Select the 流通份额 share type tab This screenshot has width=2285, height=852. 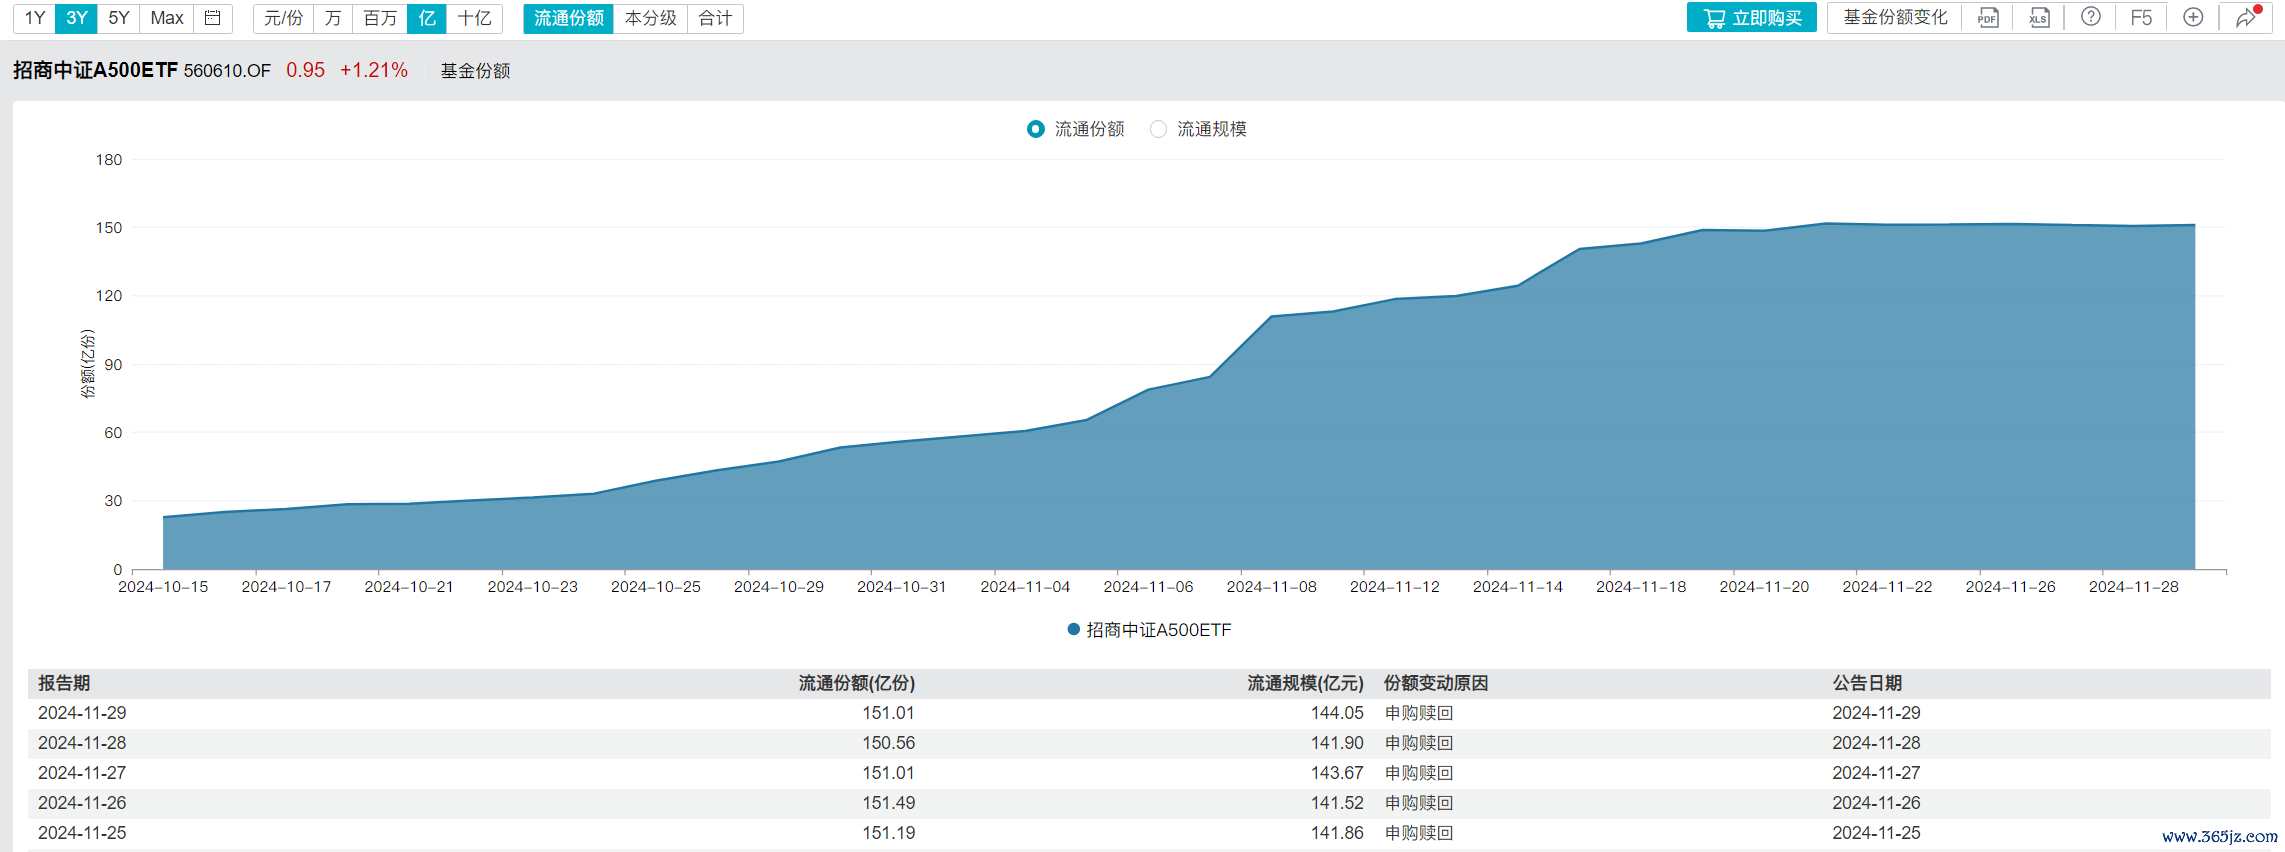tap(569, 18)
